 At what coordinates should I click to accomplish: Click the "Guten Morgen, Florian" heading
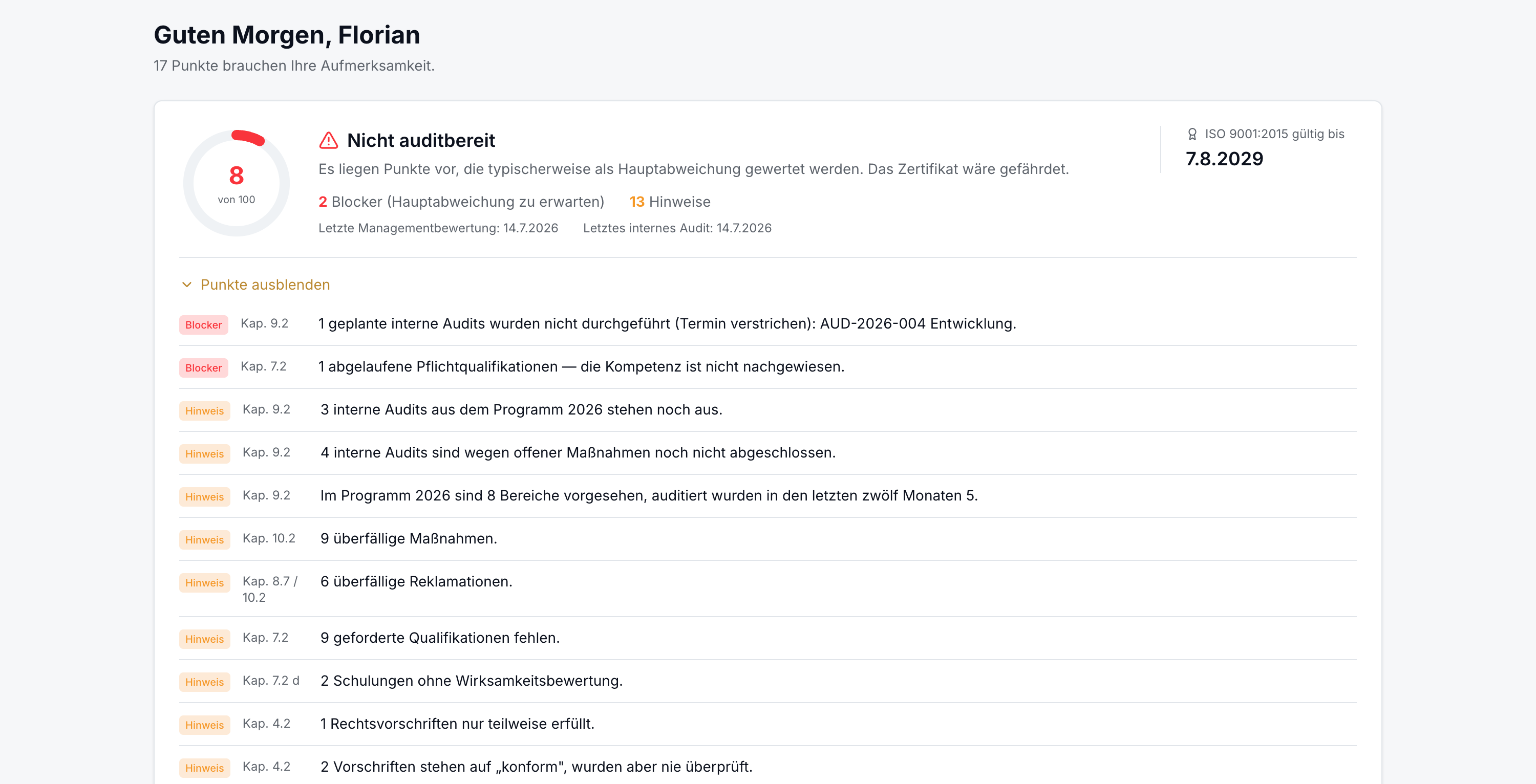tap(287, 35)
